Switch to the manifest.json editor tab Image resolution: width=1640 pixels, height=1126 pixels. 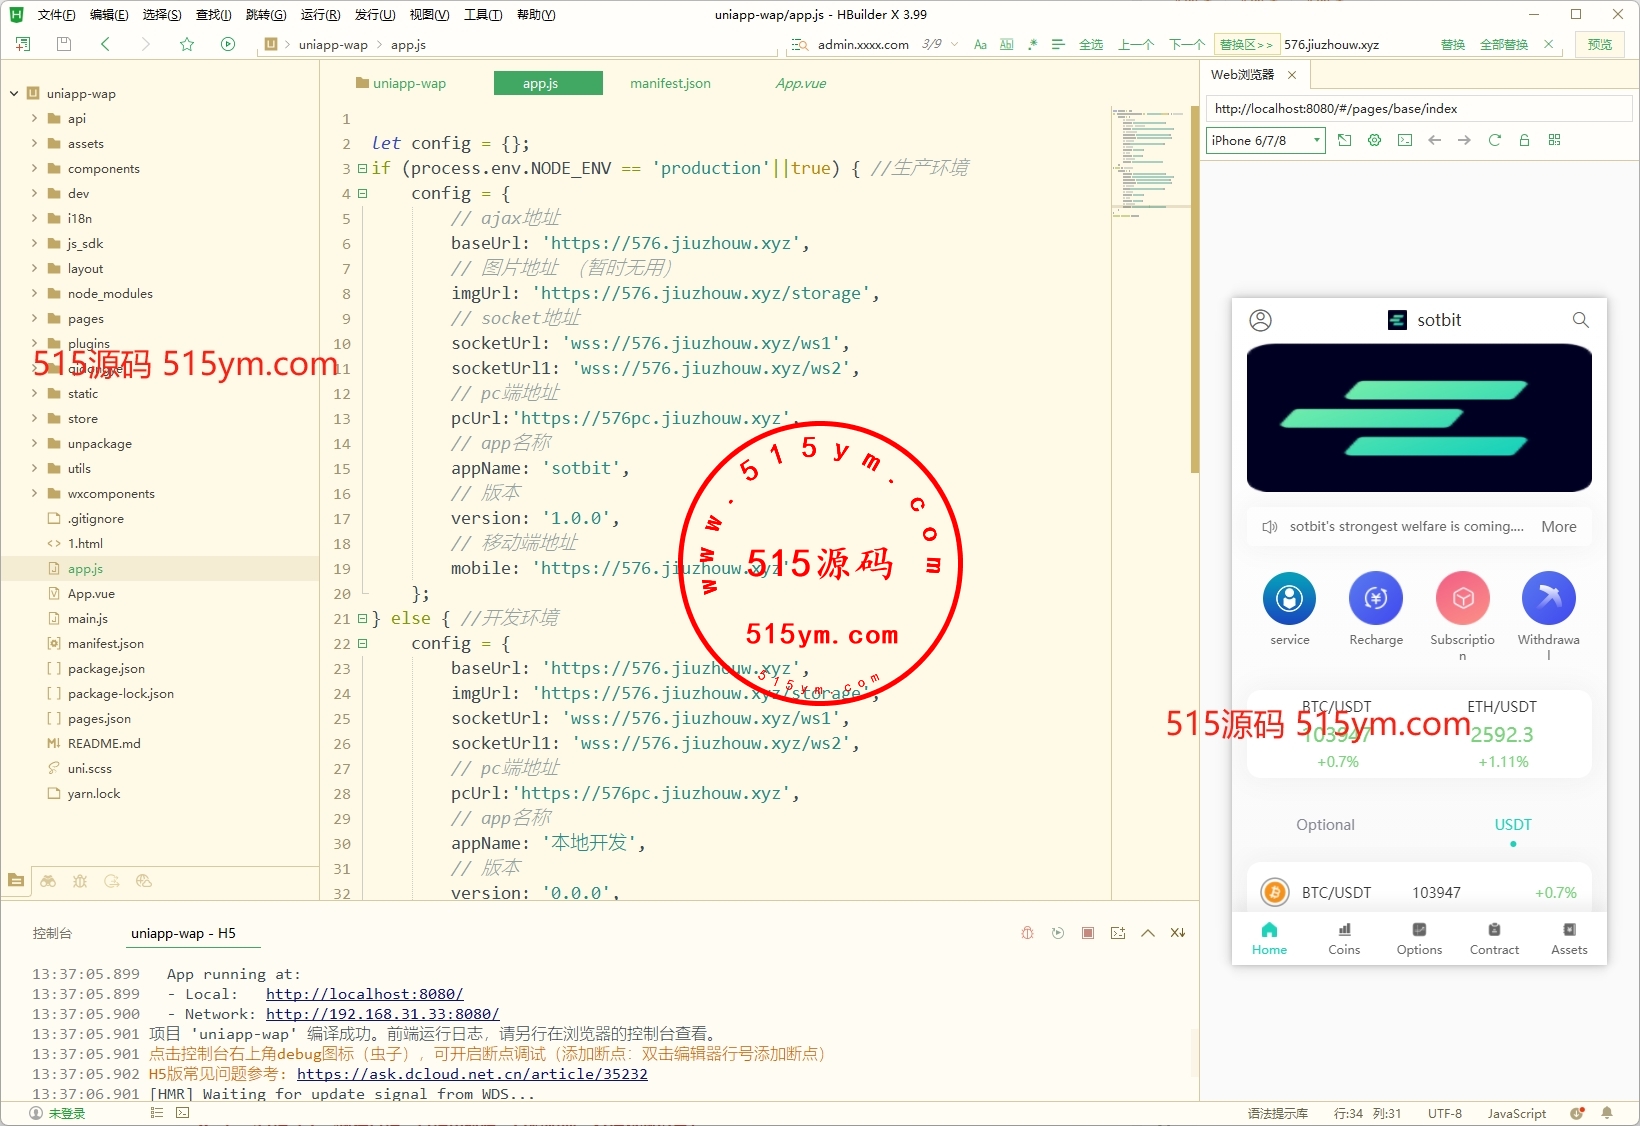pos(670,83)
